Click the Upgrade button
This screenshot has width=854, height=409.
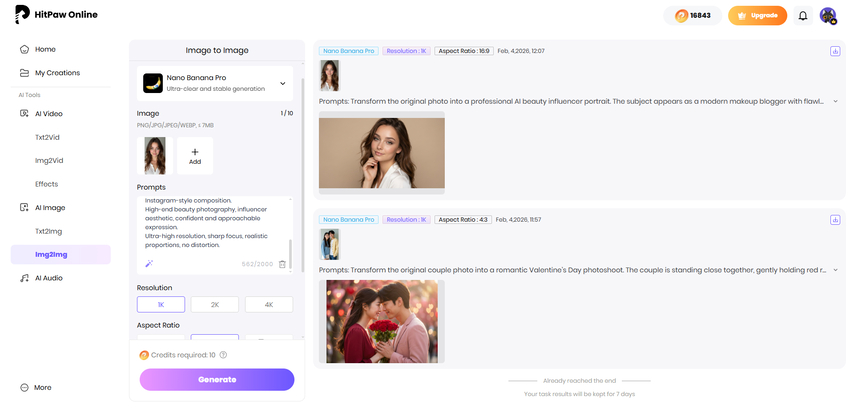pyautogui.click(x=757, y=16)
